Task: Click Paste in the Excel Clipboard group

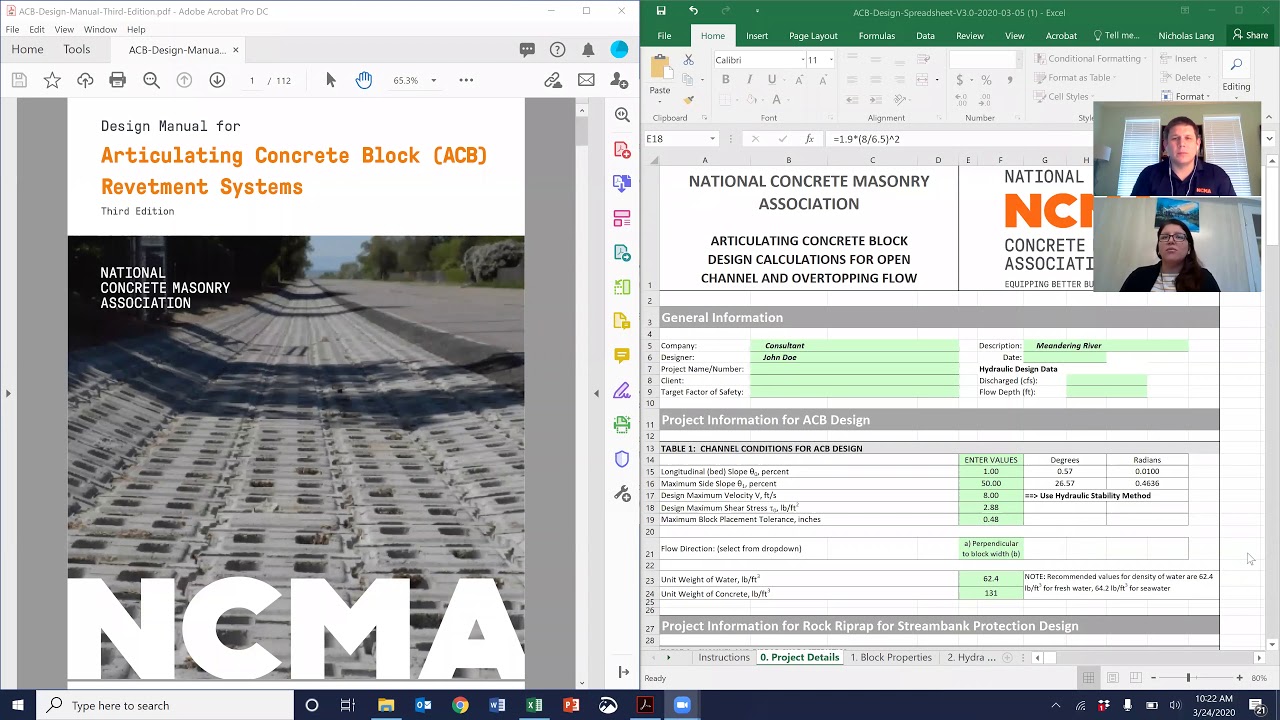Action: [x=660, y=76]
